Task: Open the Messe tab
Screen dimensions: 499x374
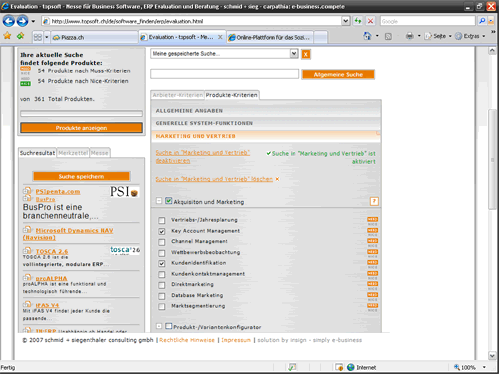Action: click(x=99, y=153)
